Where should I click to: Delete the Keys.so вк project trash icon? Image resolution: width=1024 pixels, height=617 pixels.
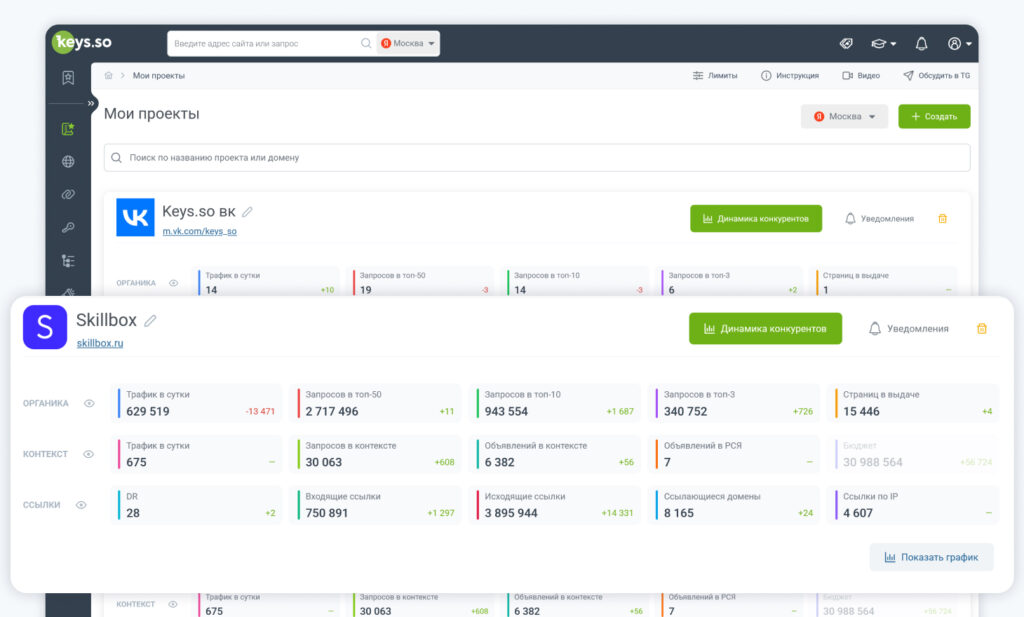click(942, 219)
